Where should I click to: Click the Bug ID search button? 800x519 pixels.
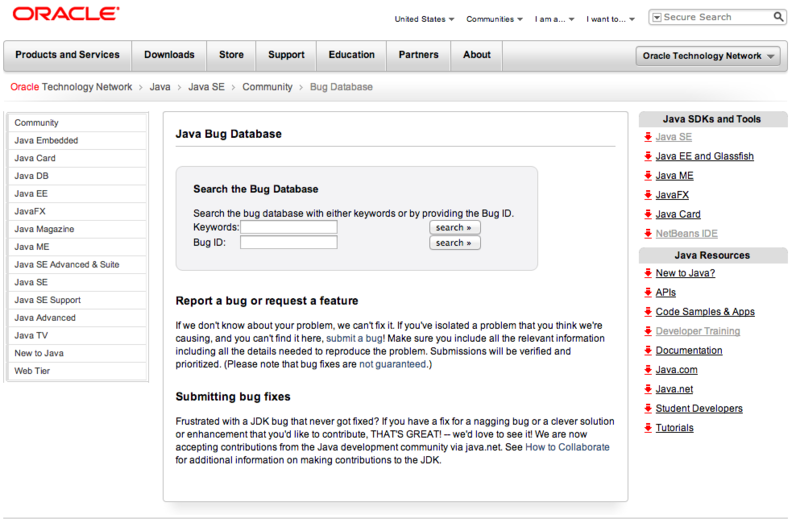[x=455, y=243]
